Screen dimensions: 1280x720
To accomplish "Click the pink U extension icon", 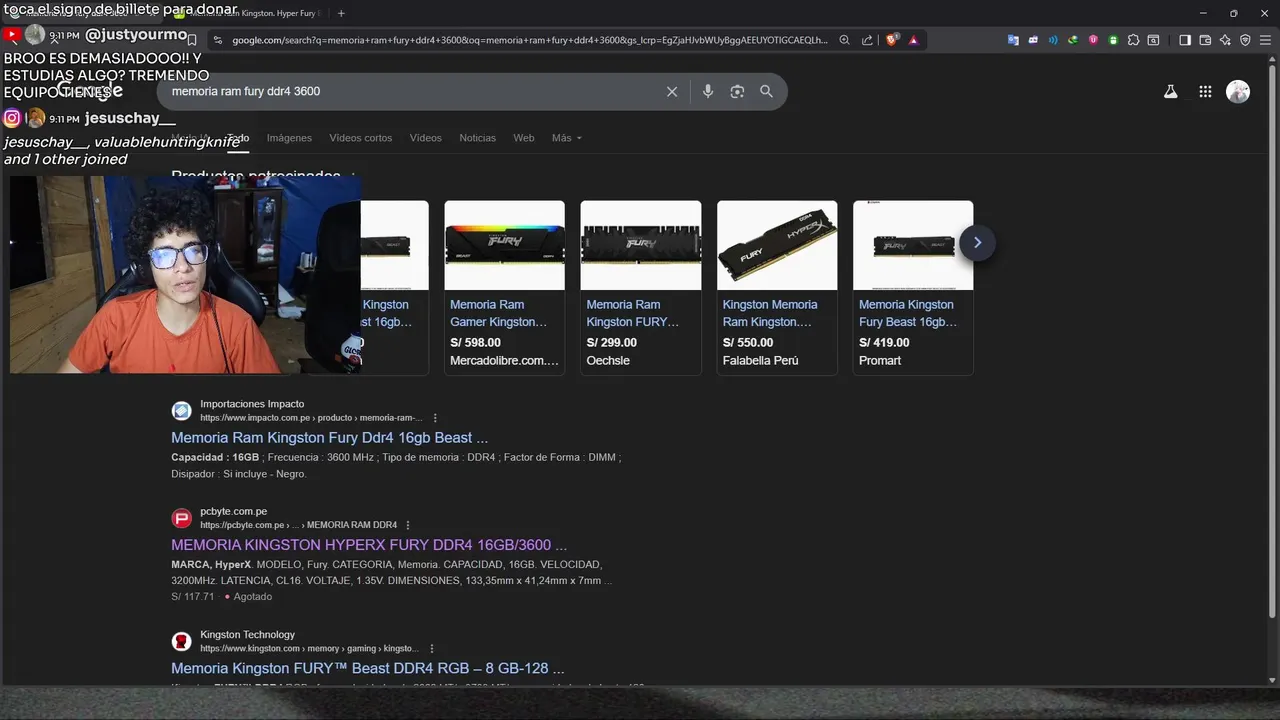I will click(1093, 40).
